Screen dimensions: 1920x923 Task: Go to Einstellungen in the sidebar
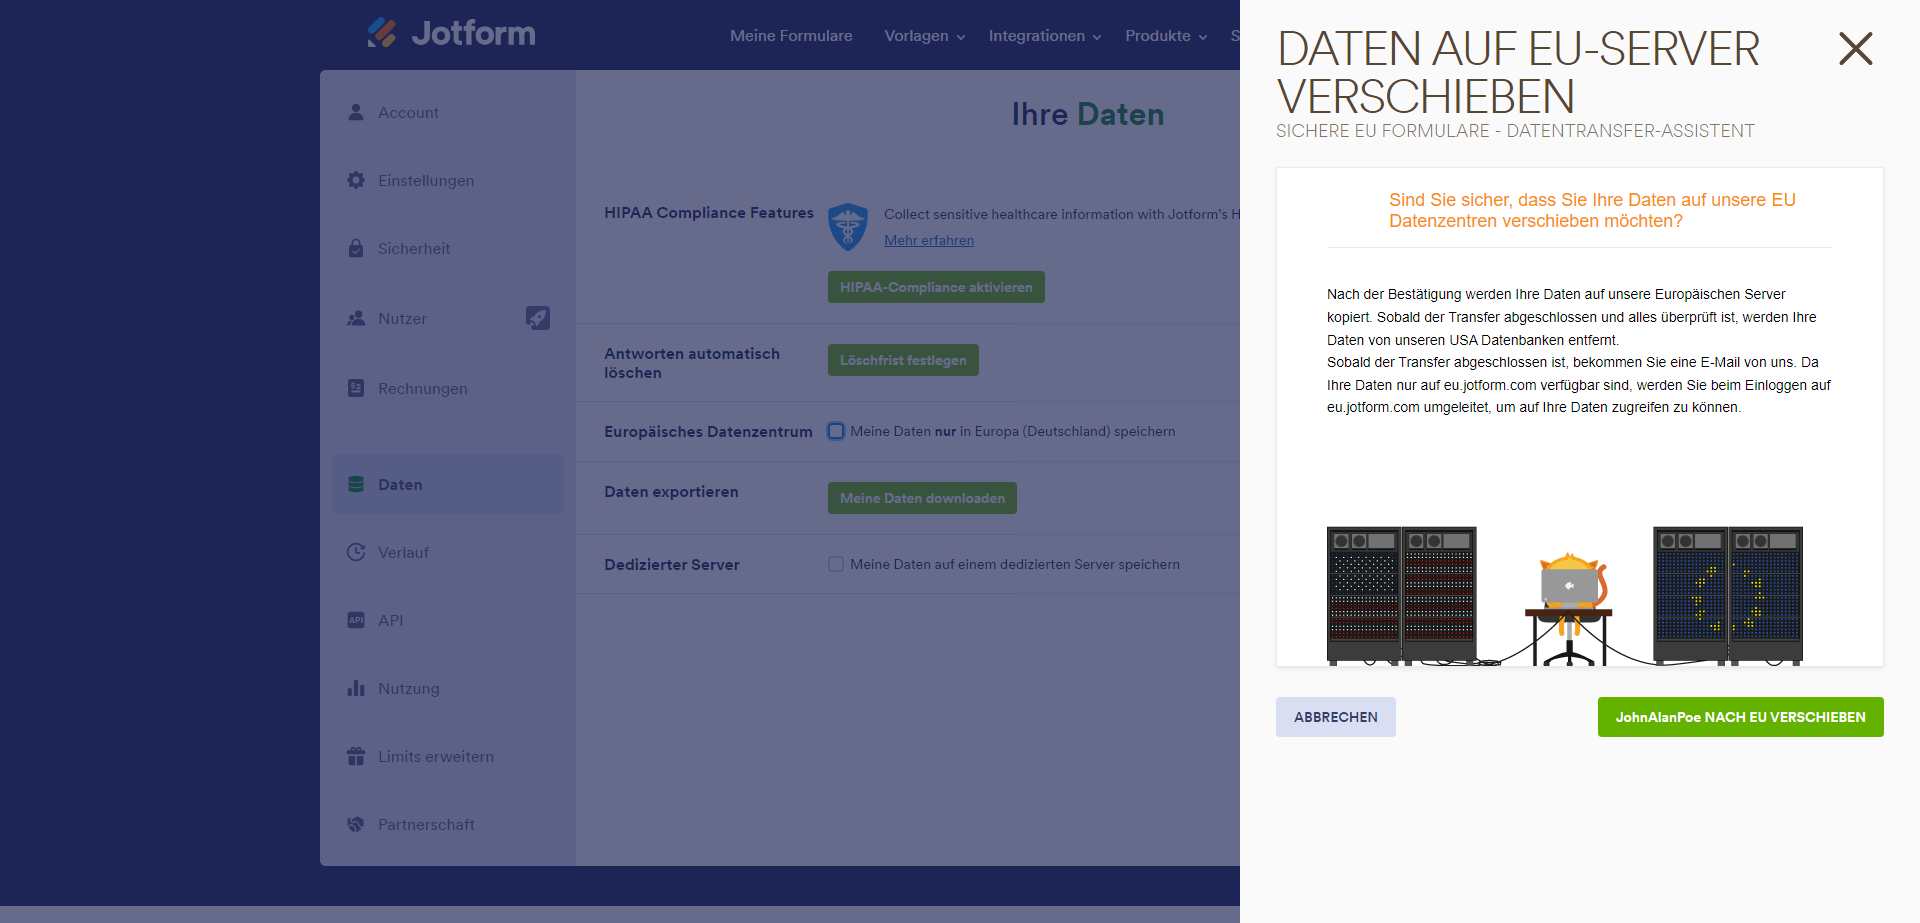[448, 180]
